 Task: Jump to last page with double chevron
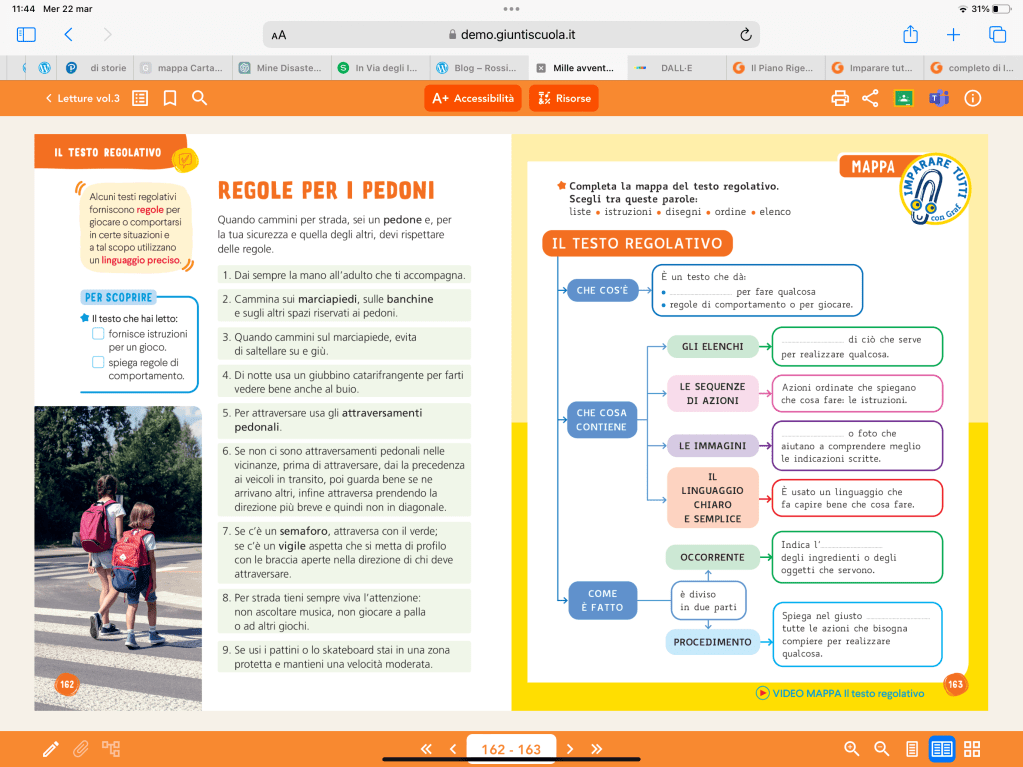point(597,749)
